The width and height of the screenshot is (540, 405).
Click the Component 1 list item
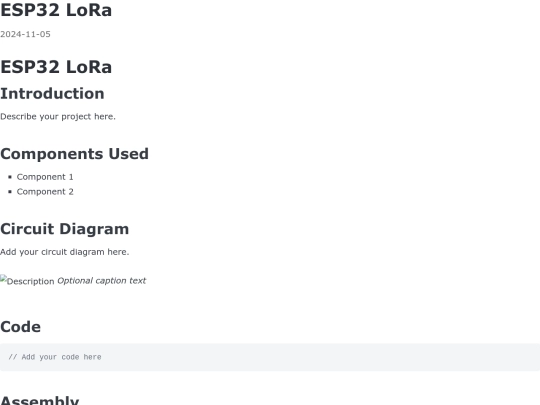click(x=45, y=177)
